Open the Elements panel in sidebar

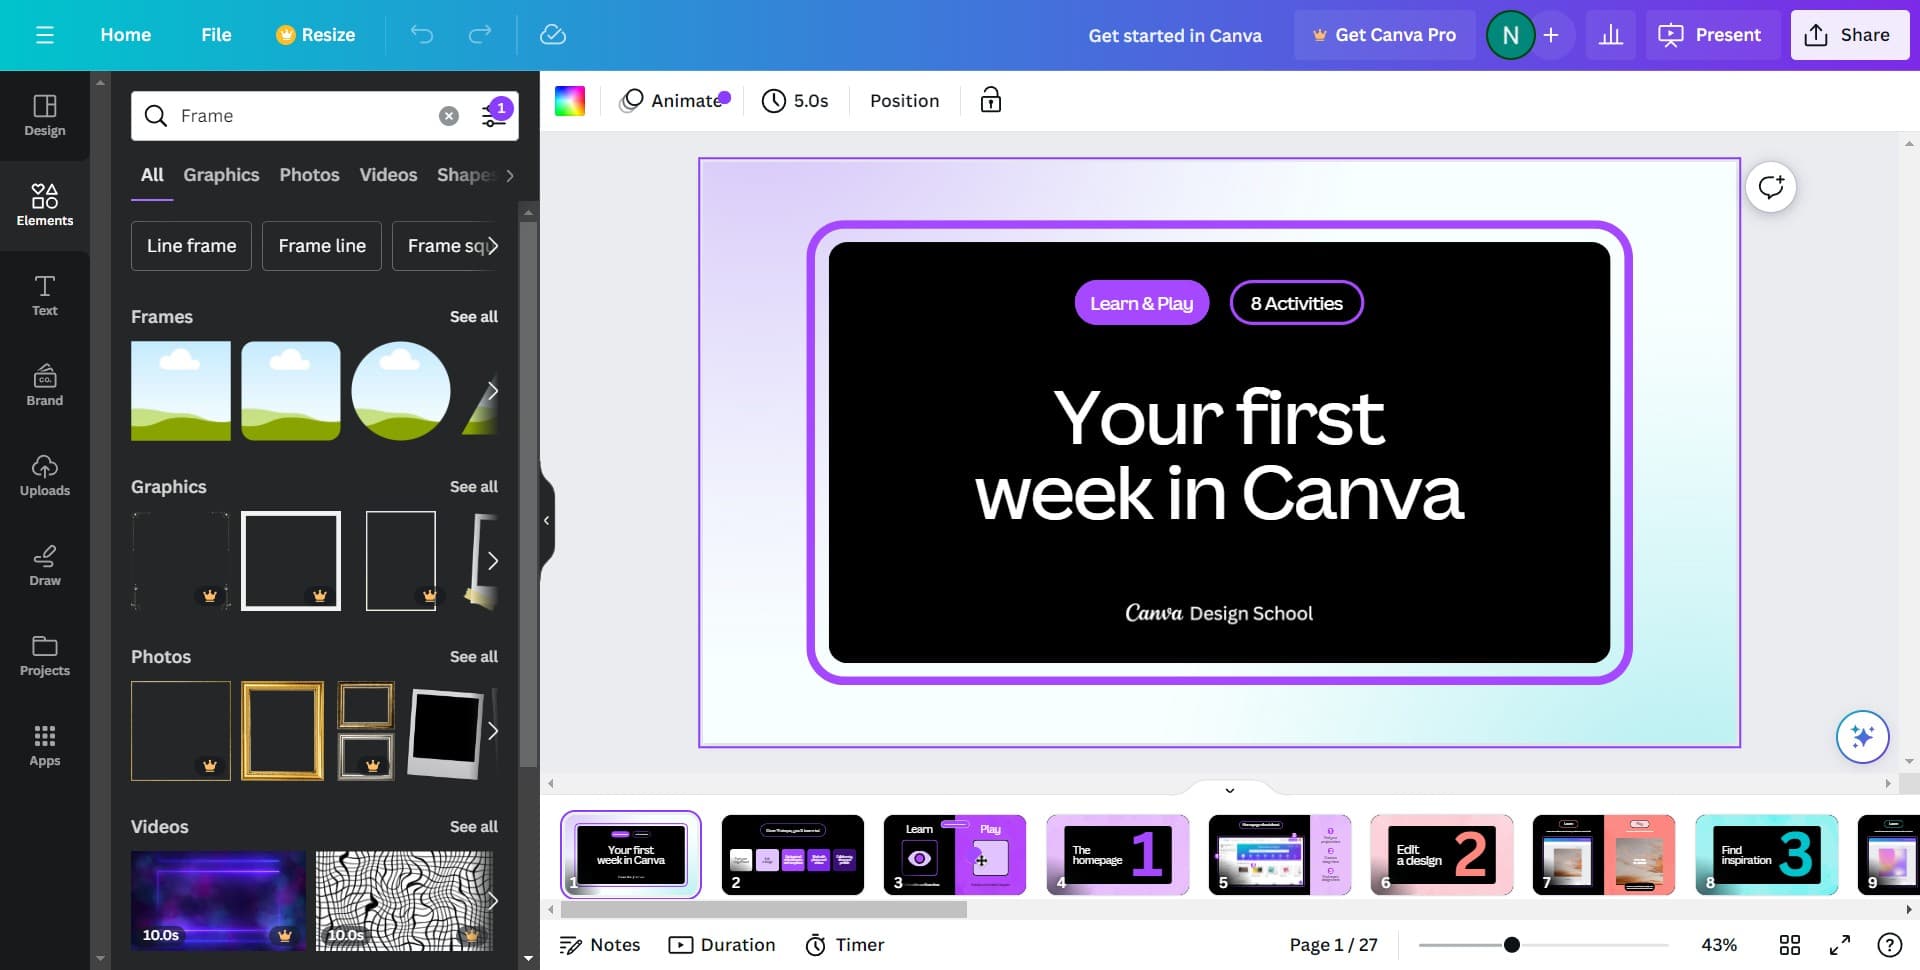45,205
